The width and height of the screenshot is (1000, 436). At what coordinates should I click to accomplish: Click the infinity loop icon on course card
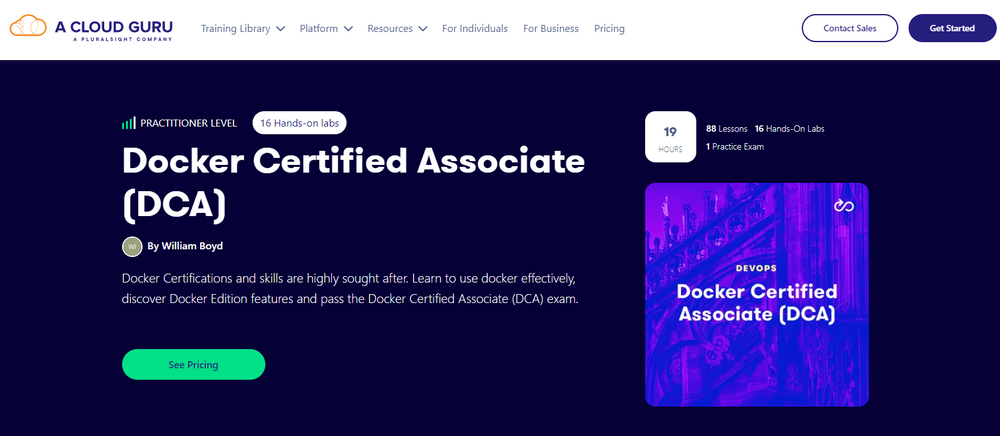pos(844,206)
